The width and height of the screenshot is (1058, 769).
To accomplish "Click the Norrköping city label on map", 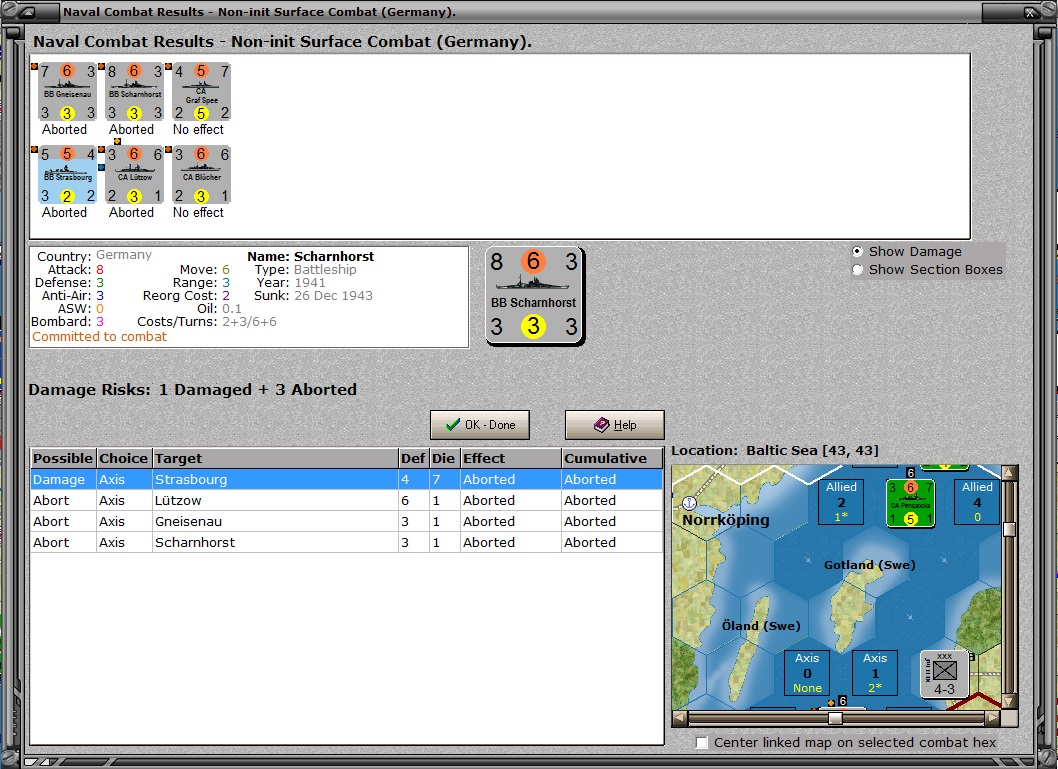I will [x=725, y=520].
